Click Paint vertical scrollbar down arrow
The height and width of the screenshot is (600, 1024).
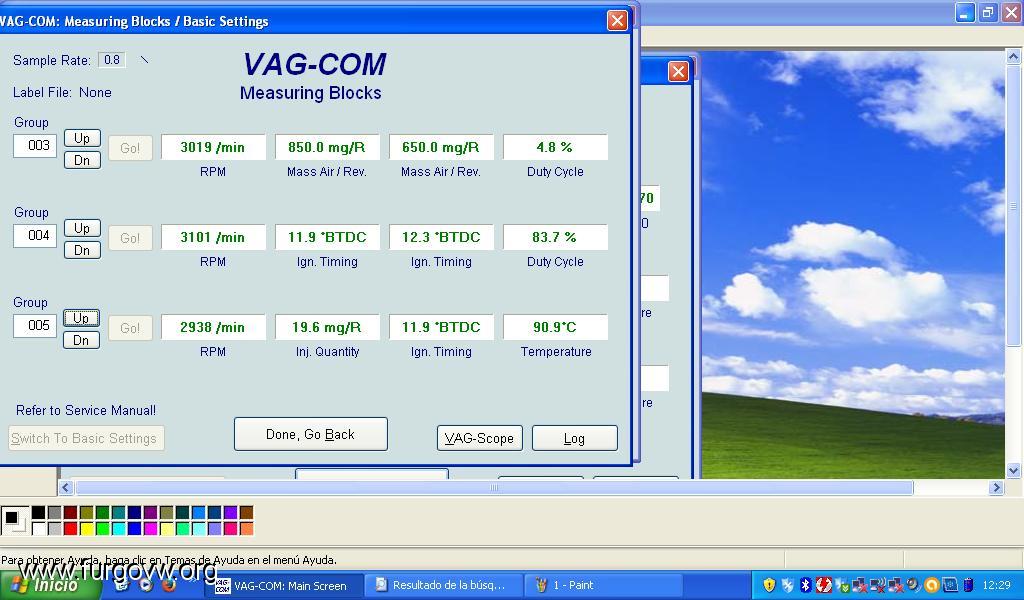tap(1014, 470)
